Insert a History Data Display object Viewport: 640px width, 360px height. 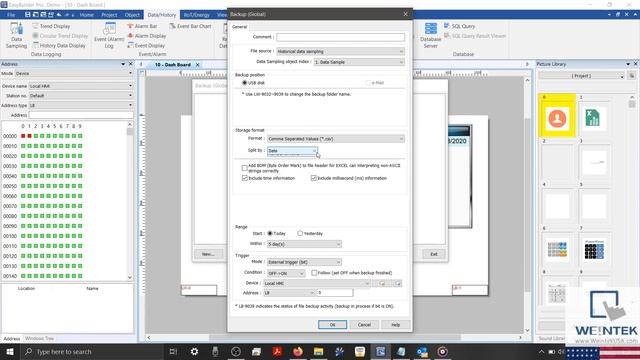(x=59, y=46)
